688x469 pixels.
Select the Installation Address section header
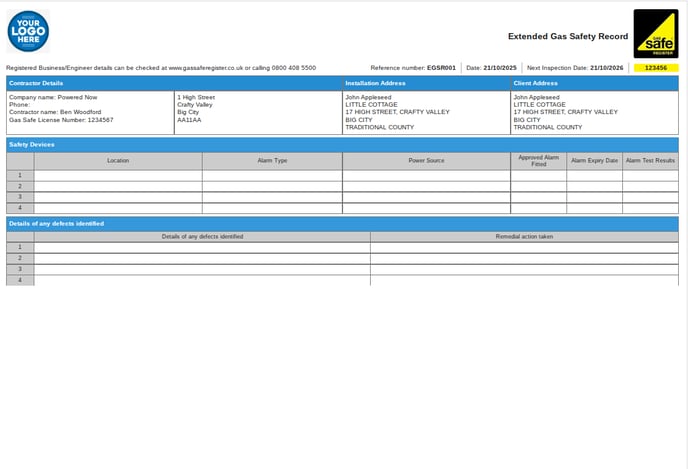point(375,83)
